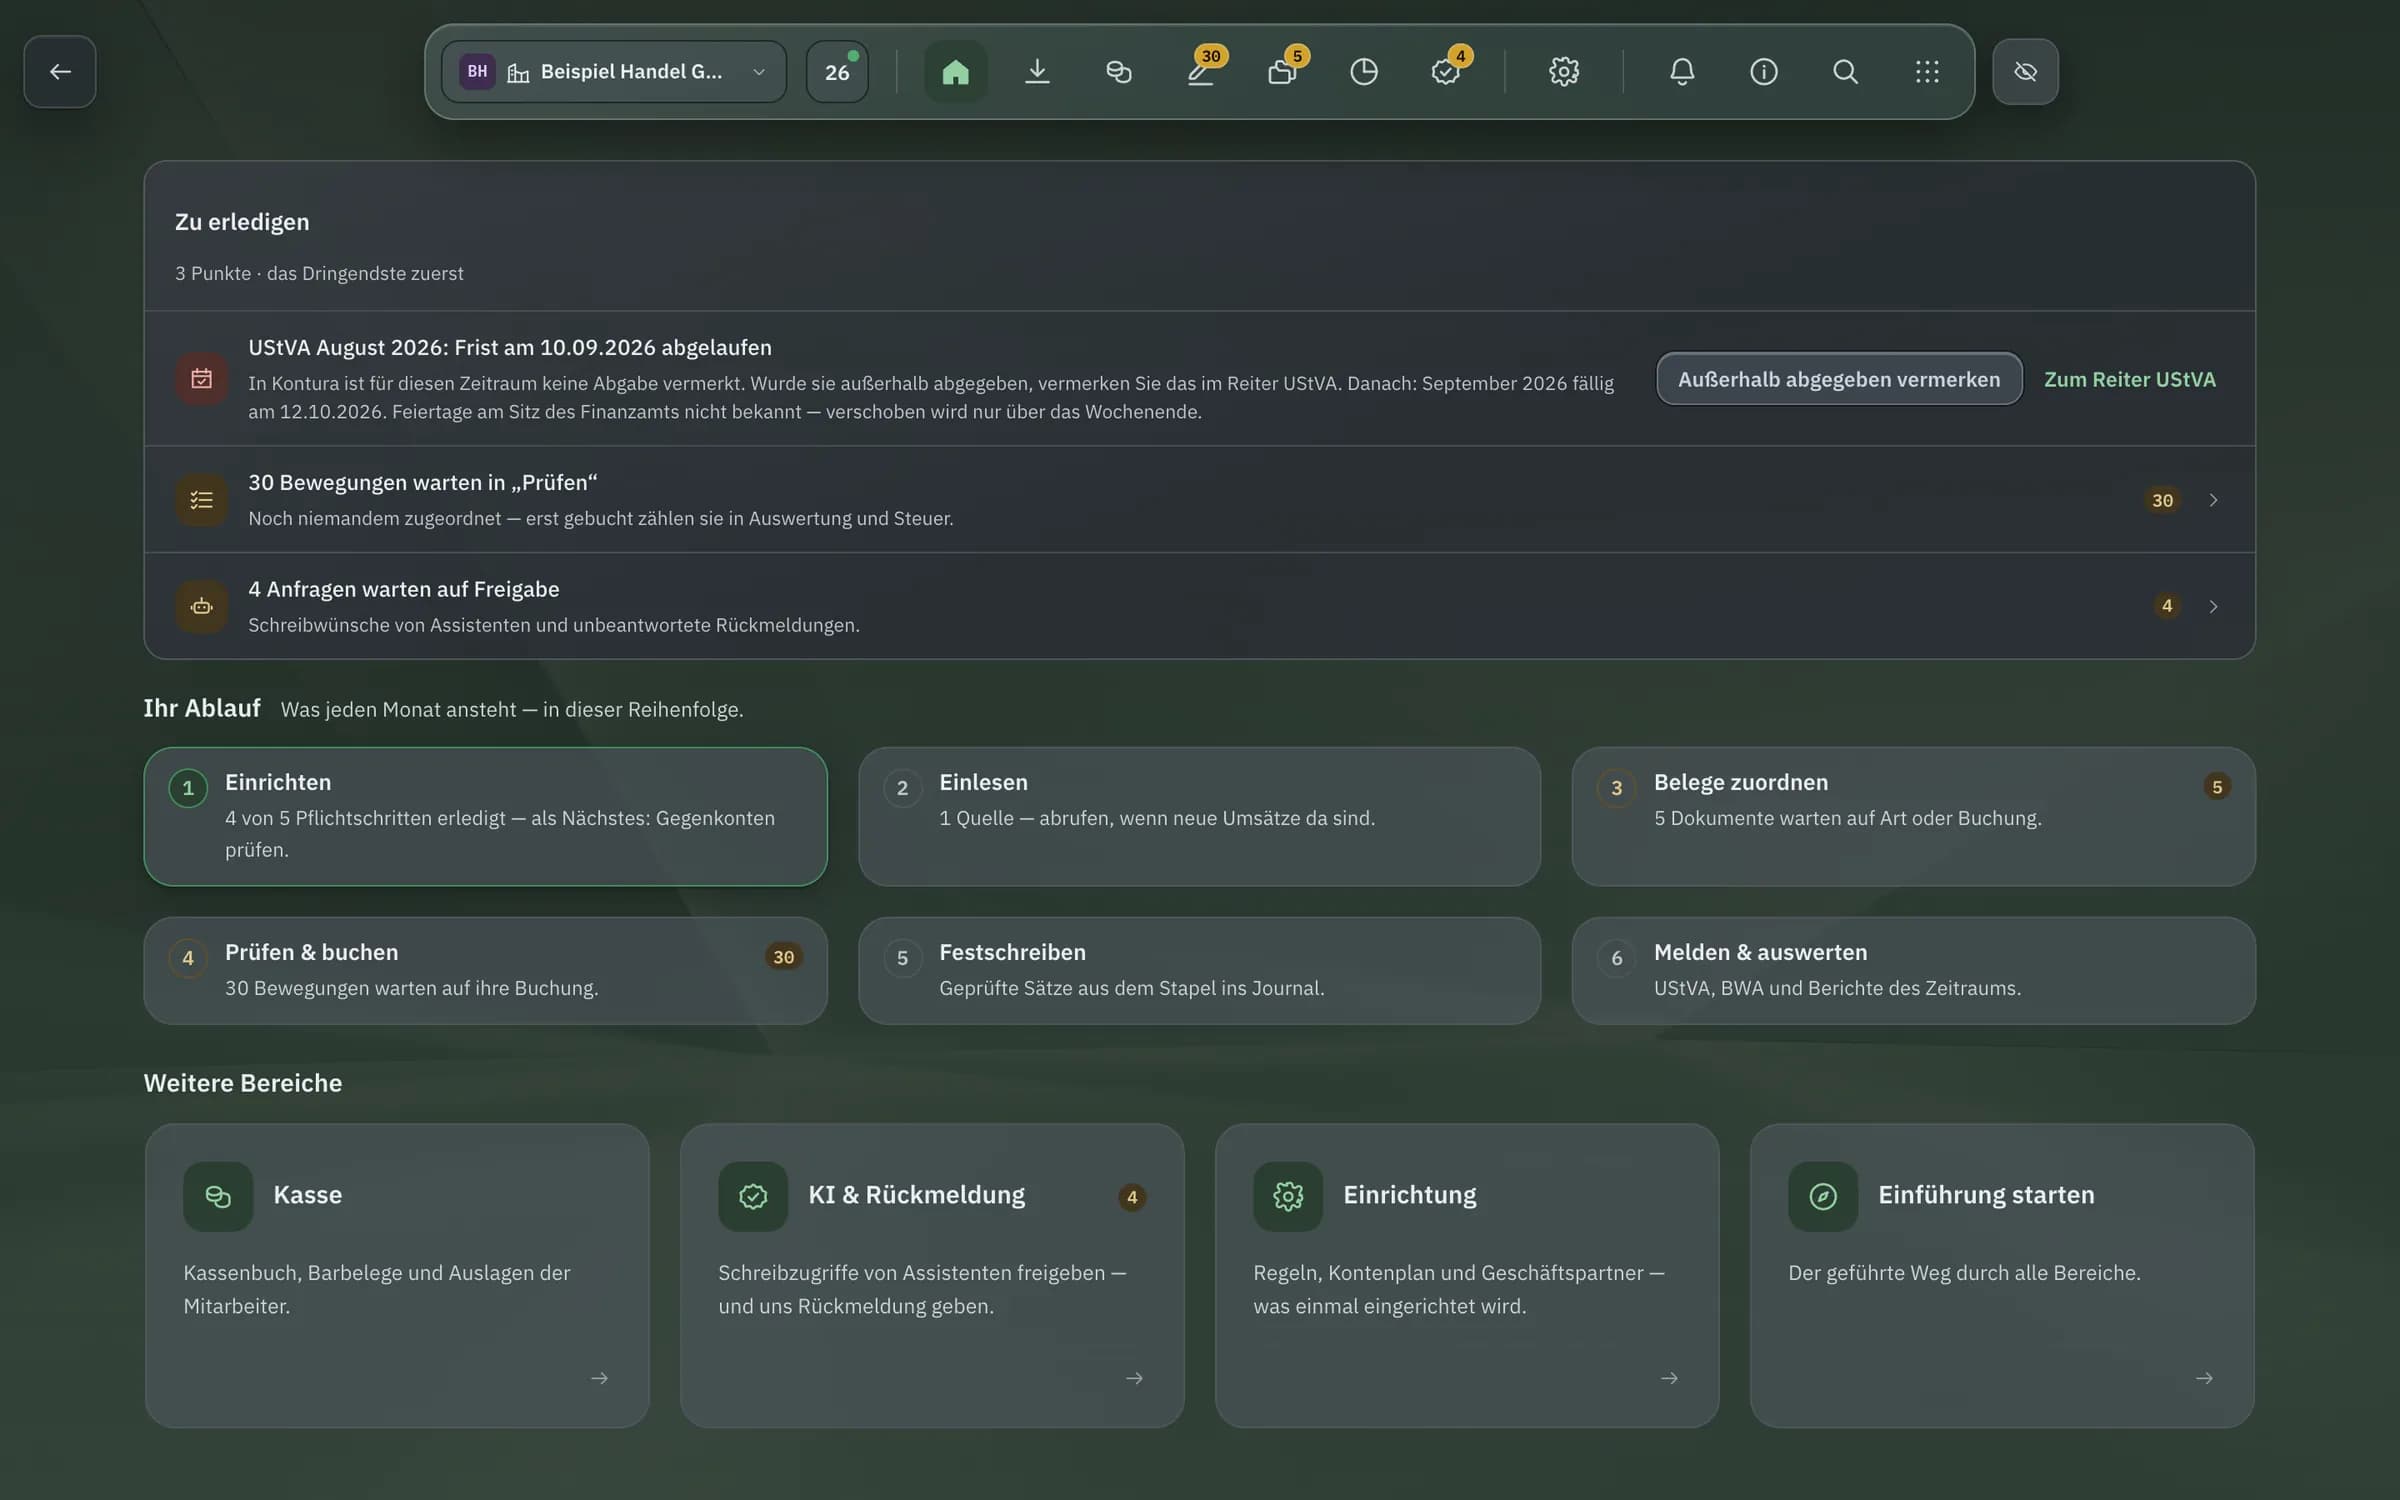
Task: Open the approvals check icon with badge 4
Action: coord(1446,71)
